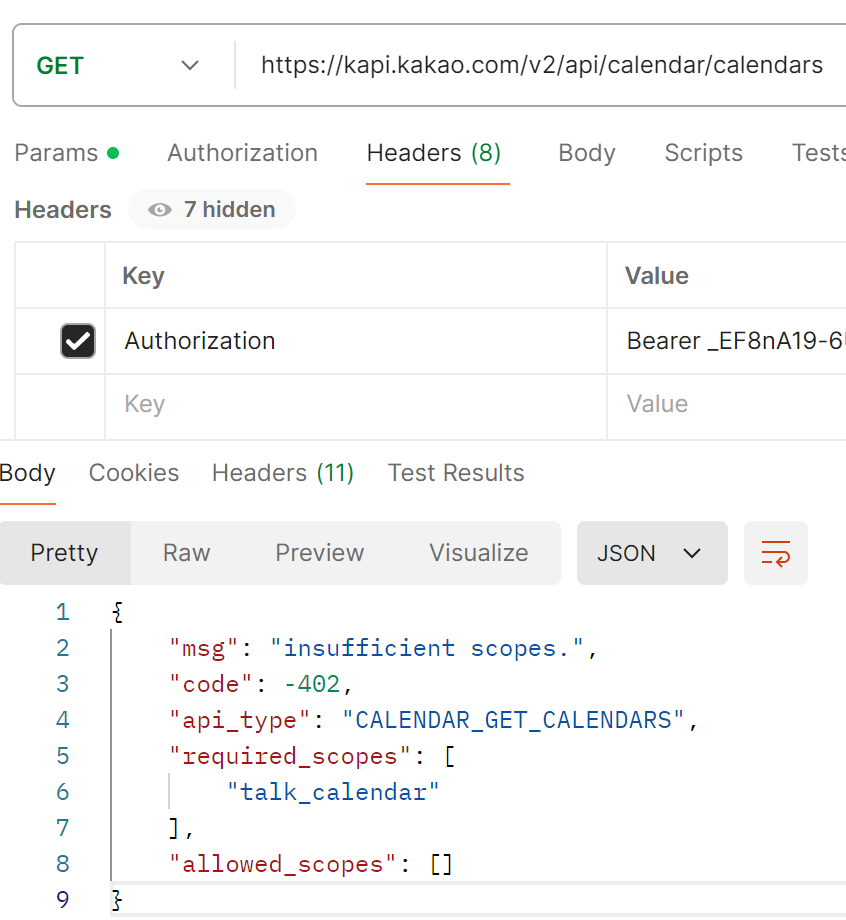Open the response Cookies tab
This screenshot has height=920, width=846.
[134, 473]
